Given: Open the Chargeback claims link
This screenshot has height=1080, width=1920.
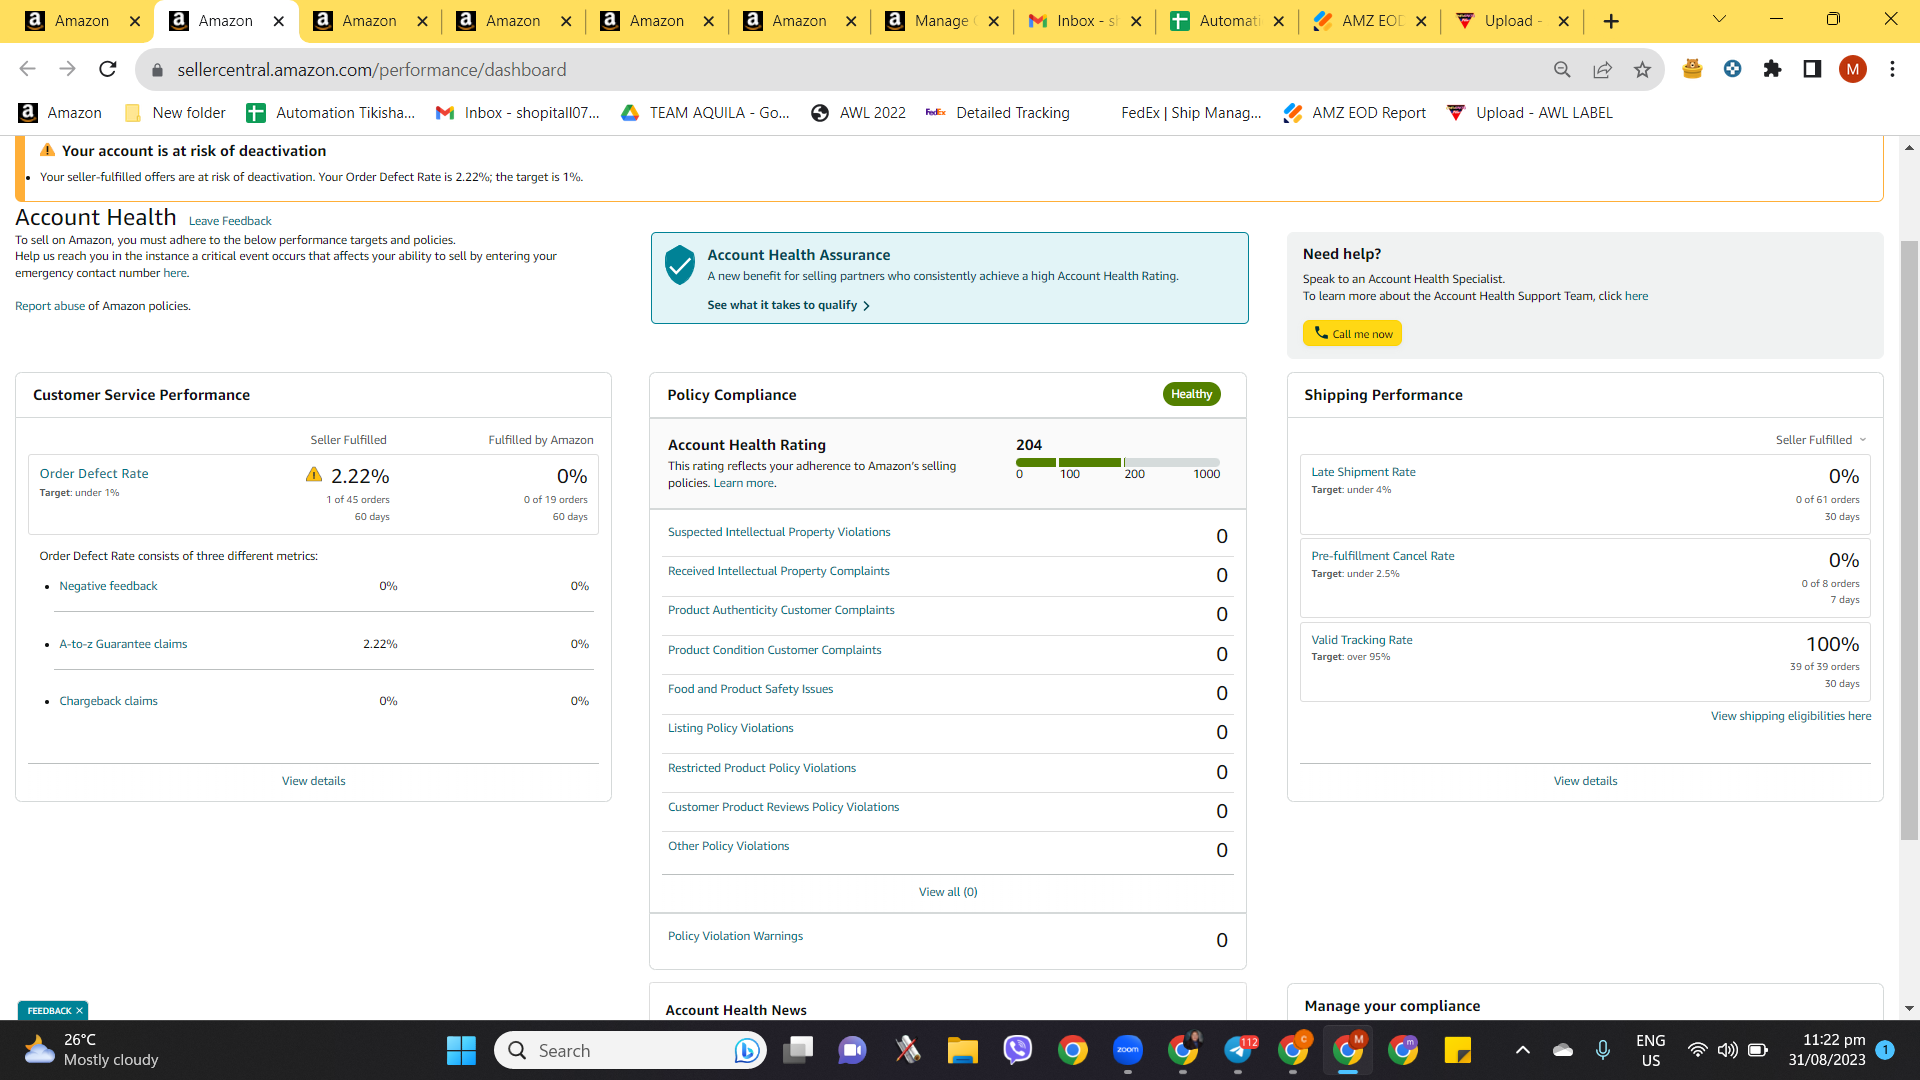Looking at the screenshot, I should (108, 701).
